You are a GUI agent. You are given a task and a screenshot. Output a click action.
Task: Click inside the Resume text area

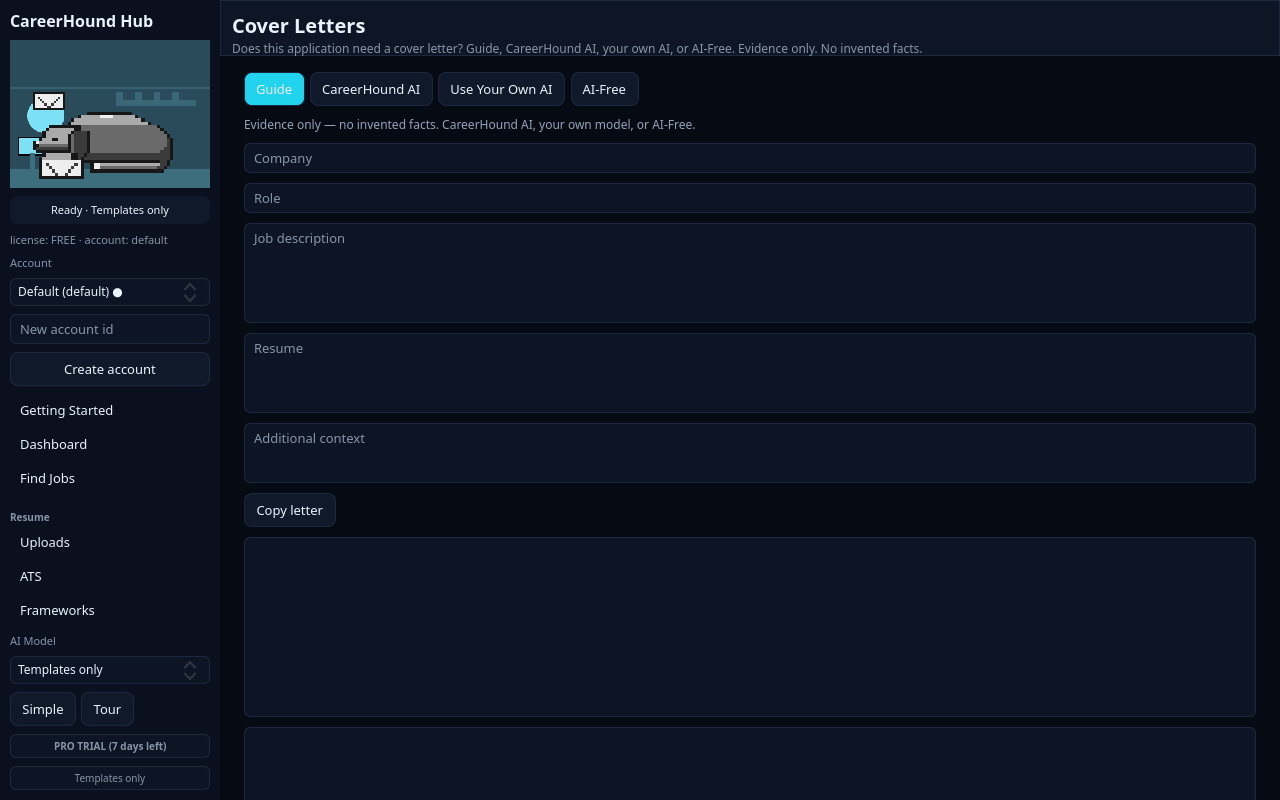pos(750,373)
